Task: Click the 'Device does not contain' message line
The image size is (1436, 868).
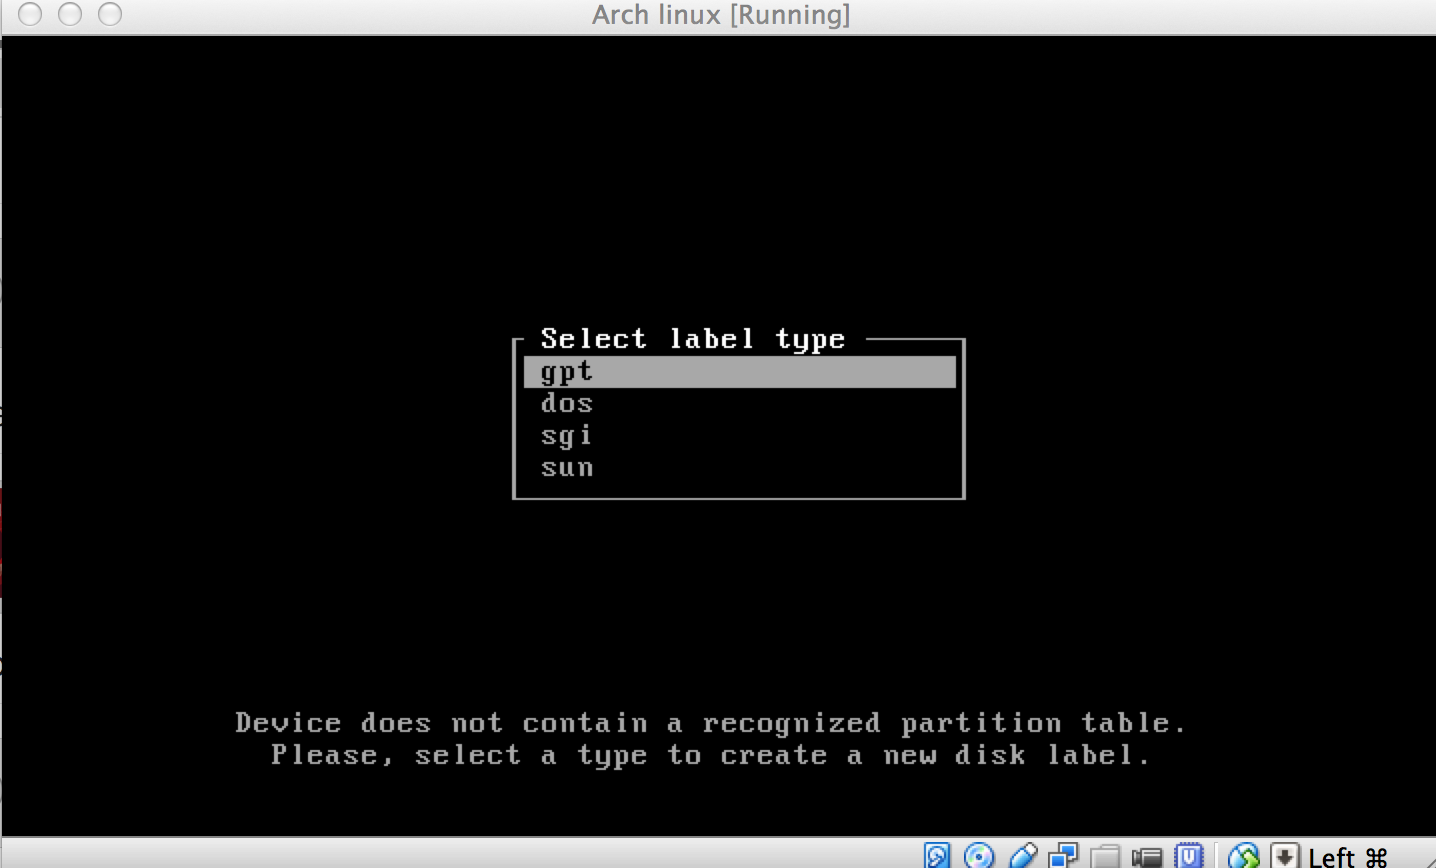Action: [711, 723]
